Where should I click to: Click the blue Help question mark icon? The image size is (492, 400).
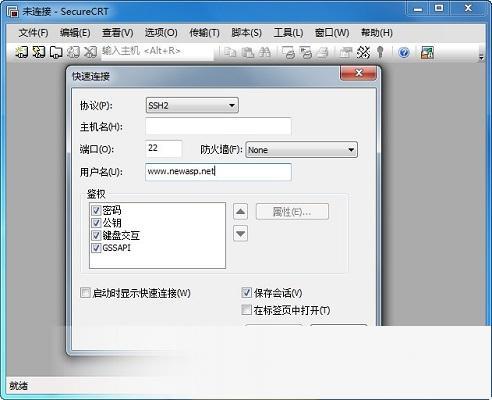coord(404,52)
